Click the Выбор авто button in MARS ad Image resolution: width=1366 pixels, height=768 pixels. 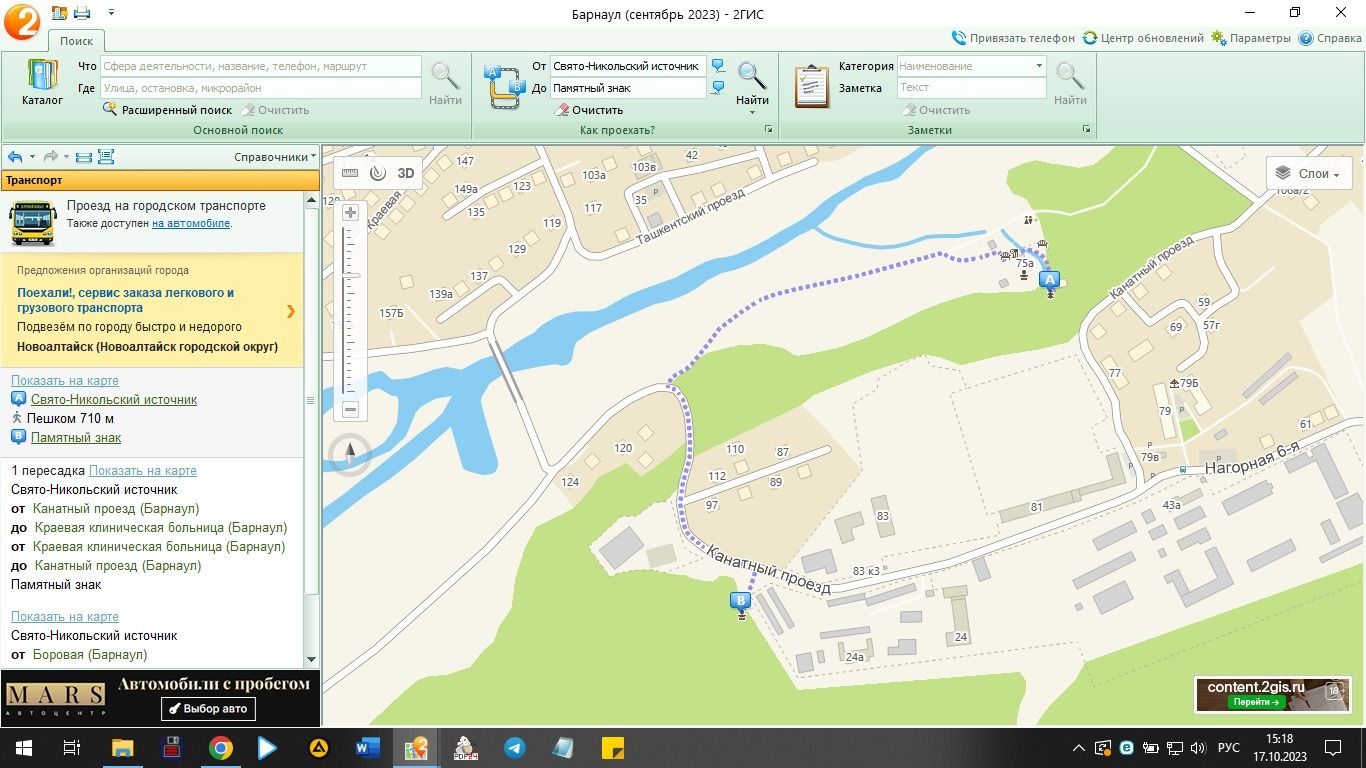click(x=208, y=709)
